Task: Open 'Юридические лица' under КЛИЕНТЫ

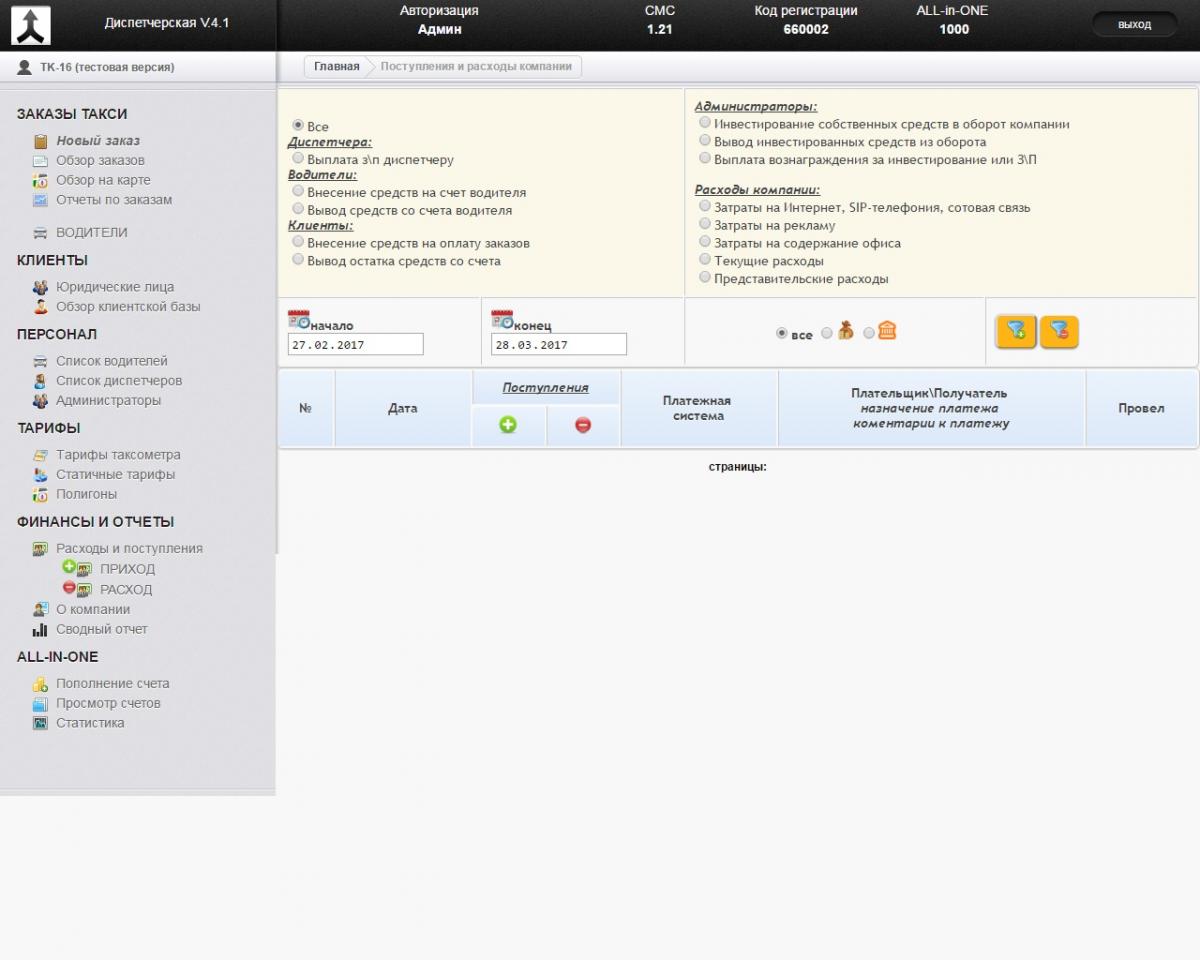Action: [x=115, y=287]
